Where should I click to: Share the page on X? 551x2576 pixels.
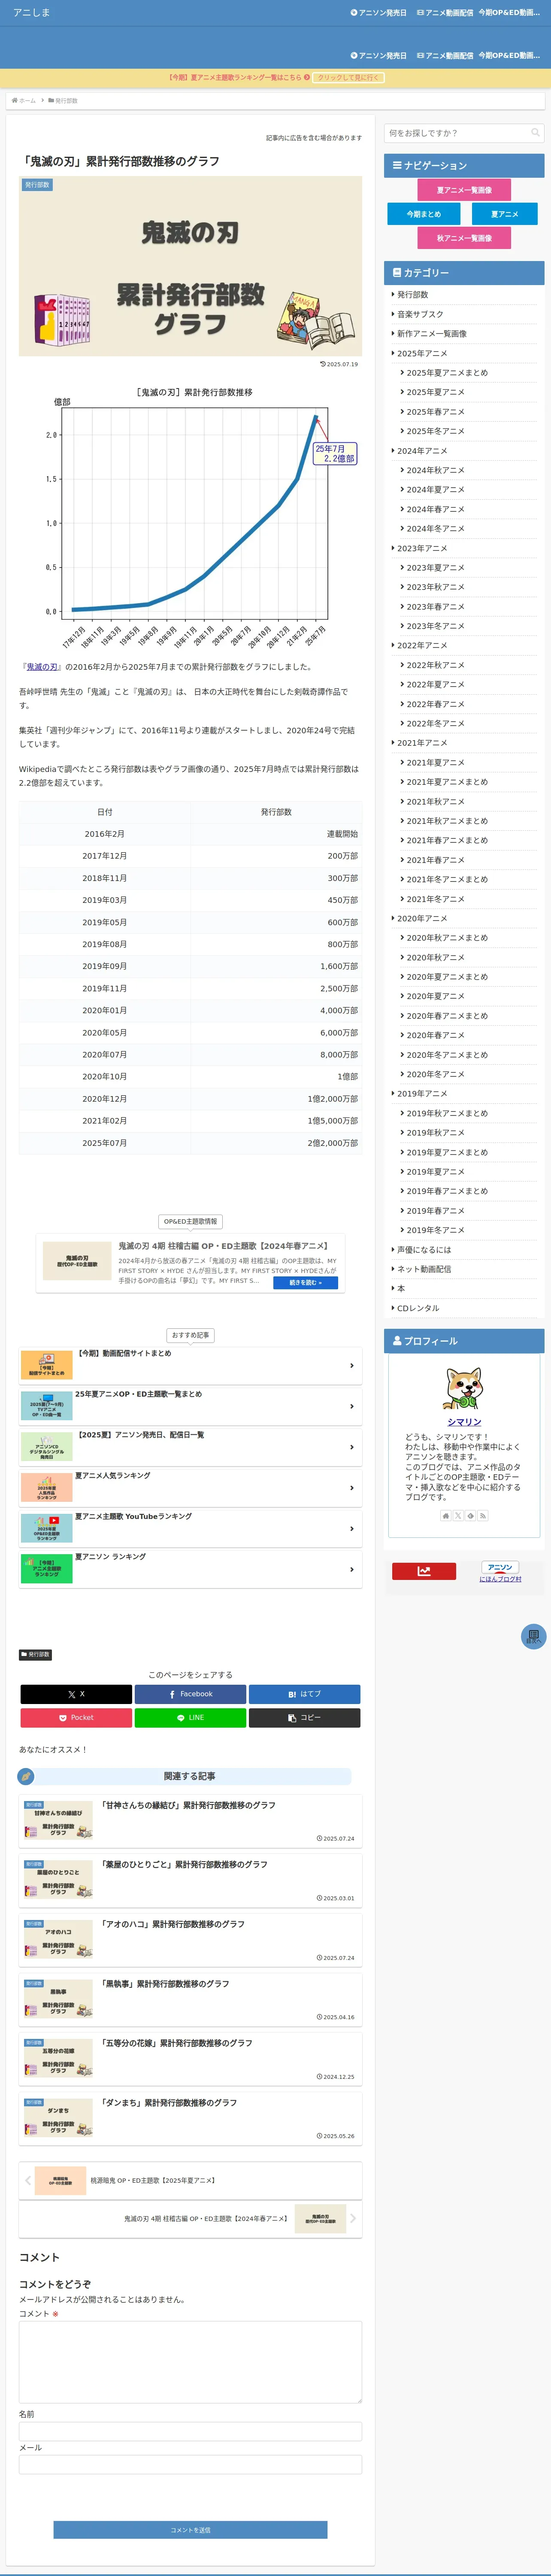(x=76, y=1694)
